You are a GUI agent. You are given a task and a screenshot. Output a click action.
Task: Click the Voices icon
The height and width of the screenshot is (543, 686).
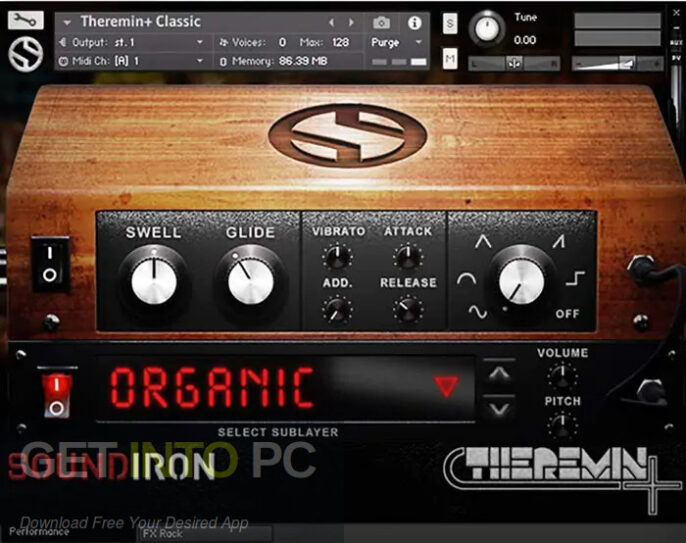tap(224, 42)
